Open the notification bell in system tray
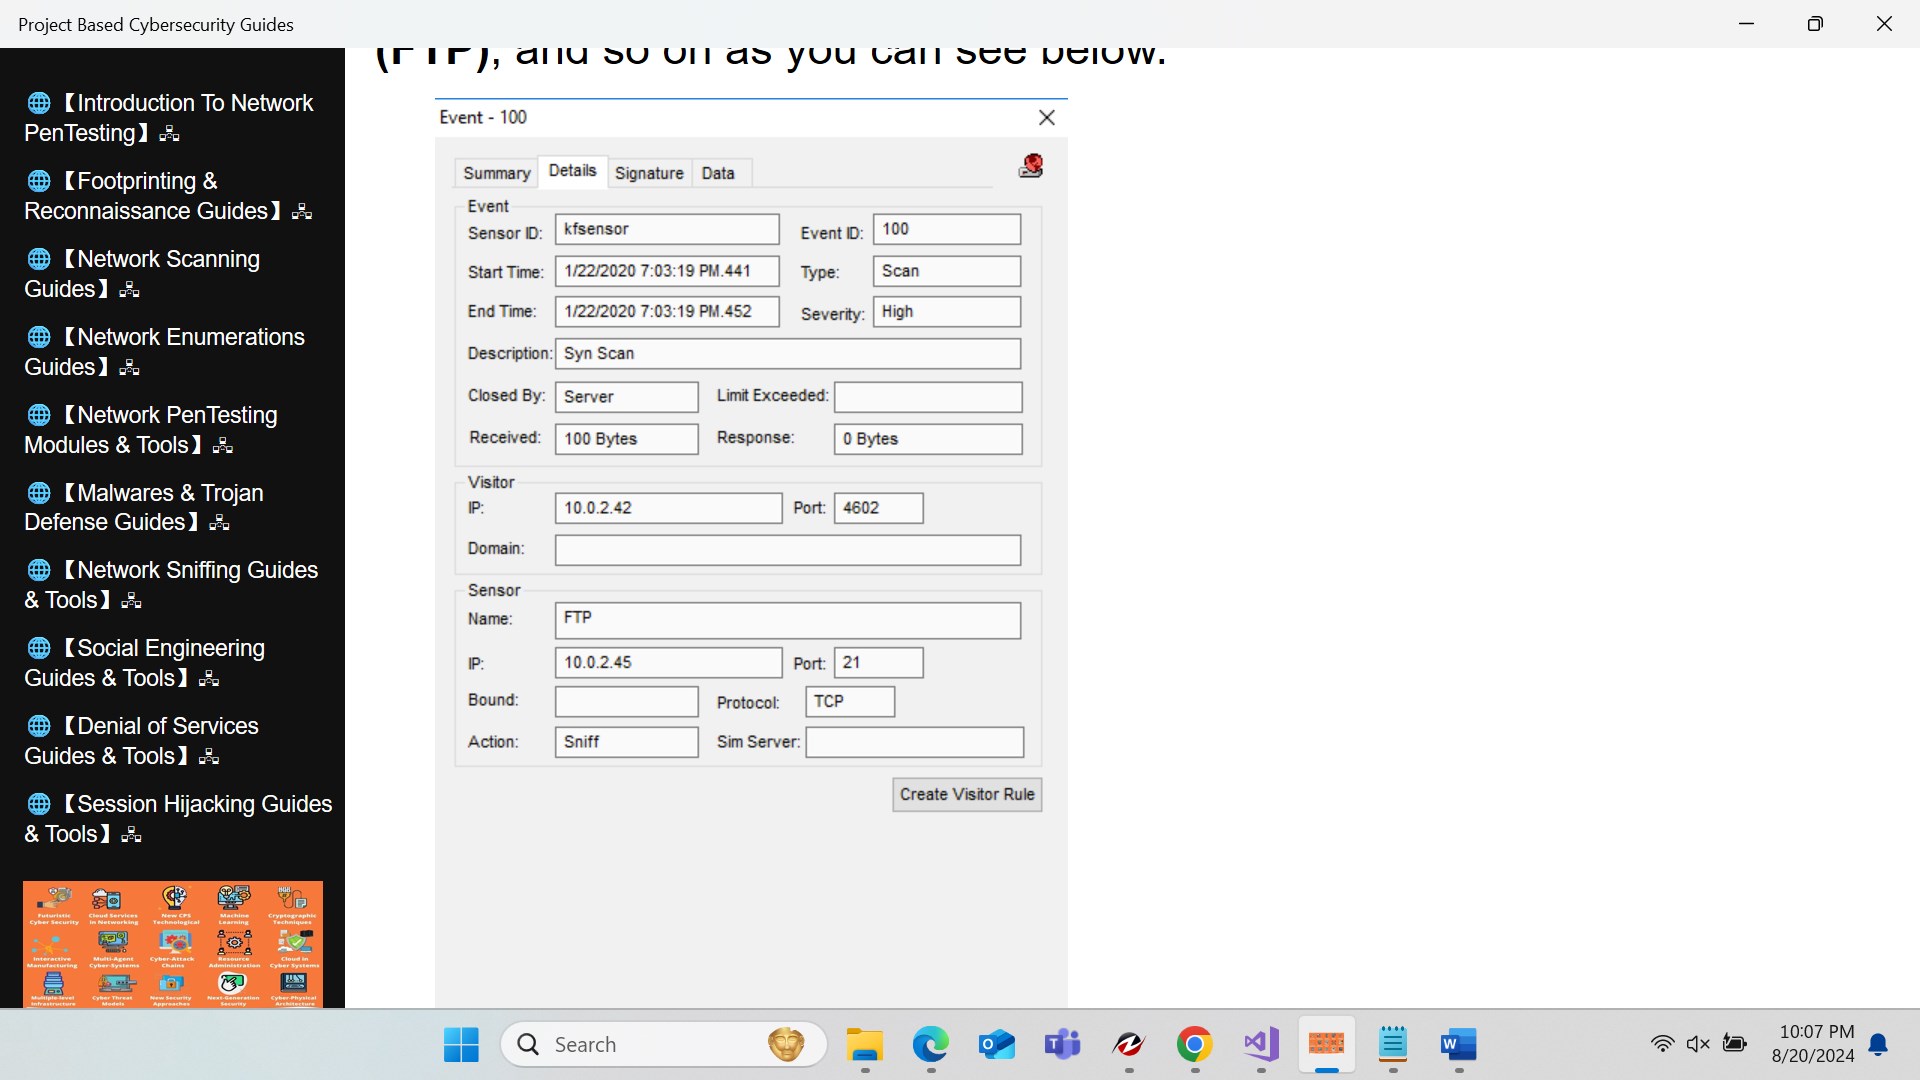 pyautogui.click(x=1878, y=1045)
